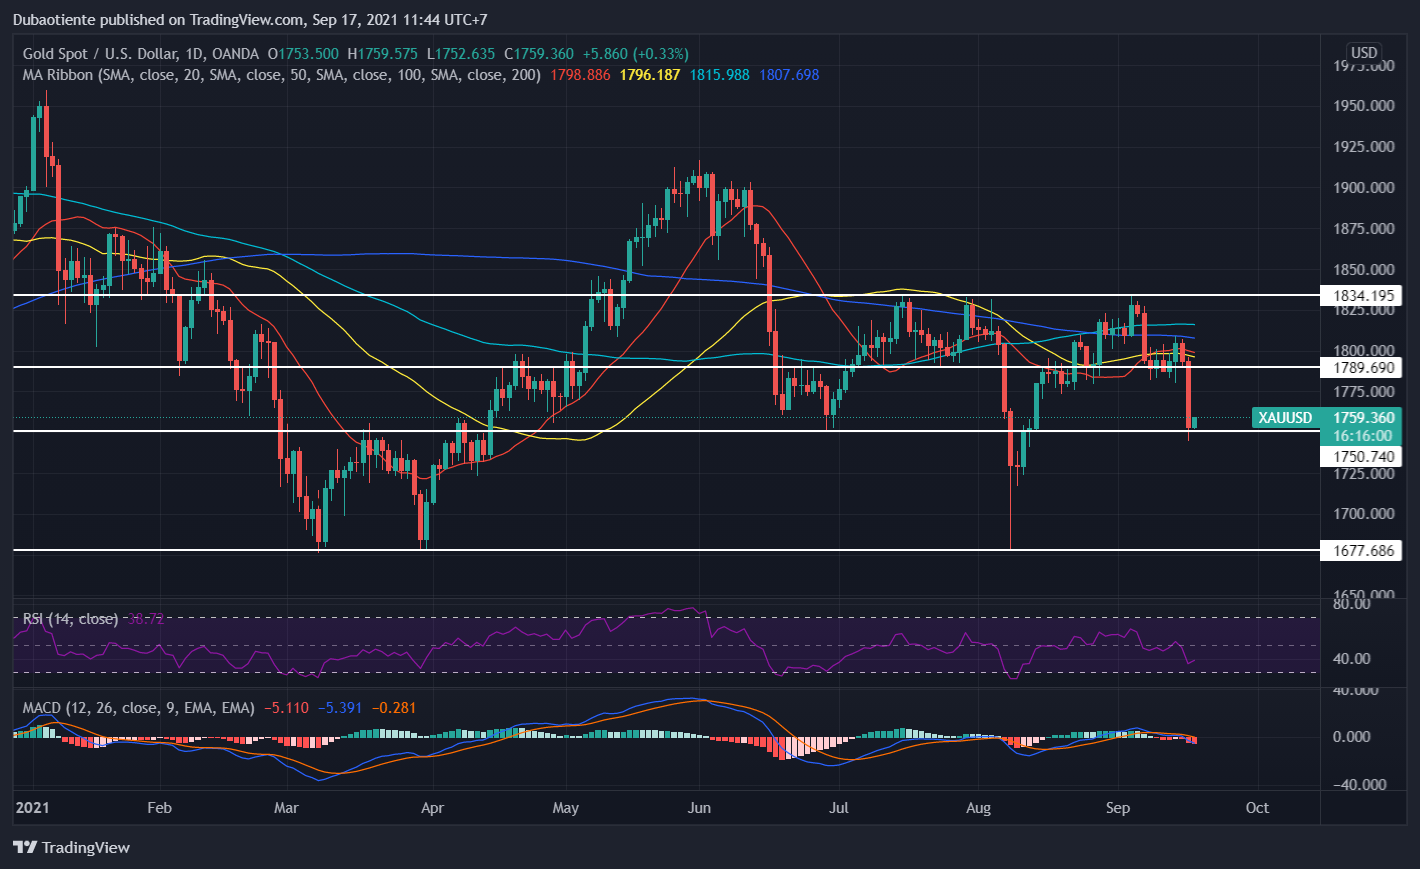The height and width of the screenshot is (869, 1420).
Task: Click the MACD signal value -5.391
Action: click(x=340, y=708)
